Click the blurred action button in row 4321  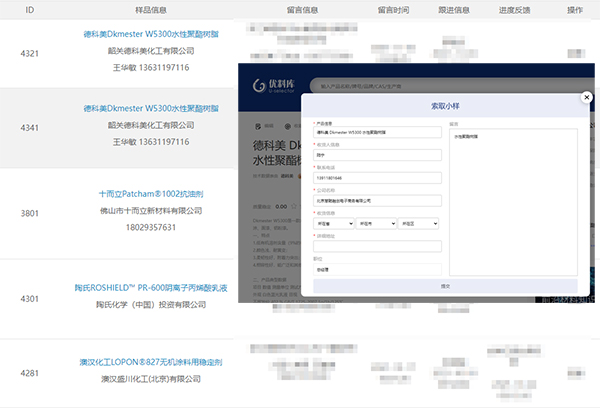(576, 53)
